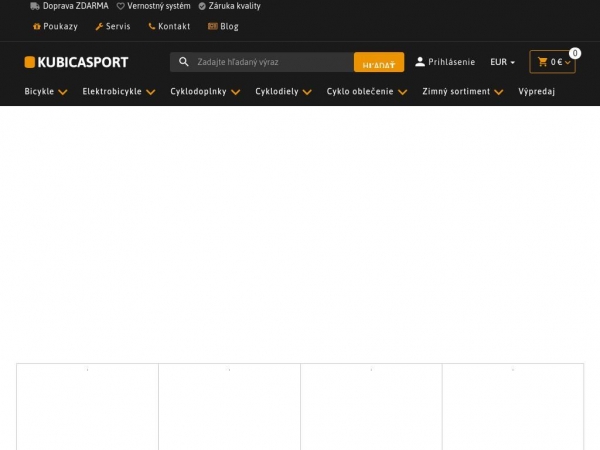Image resolution: width=600 pixels, height=450 pixels.
Task: Go to the Servis page
Action: pos(118,26)
